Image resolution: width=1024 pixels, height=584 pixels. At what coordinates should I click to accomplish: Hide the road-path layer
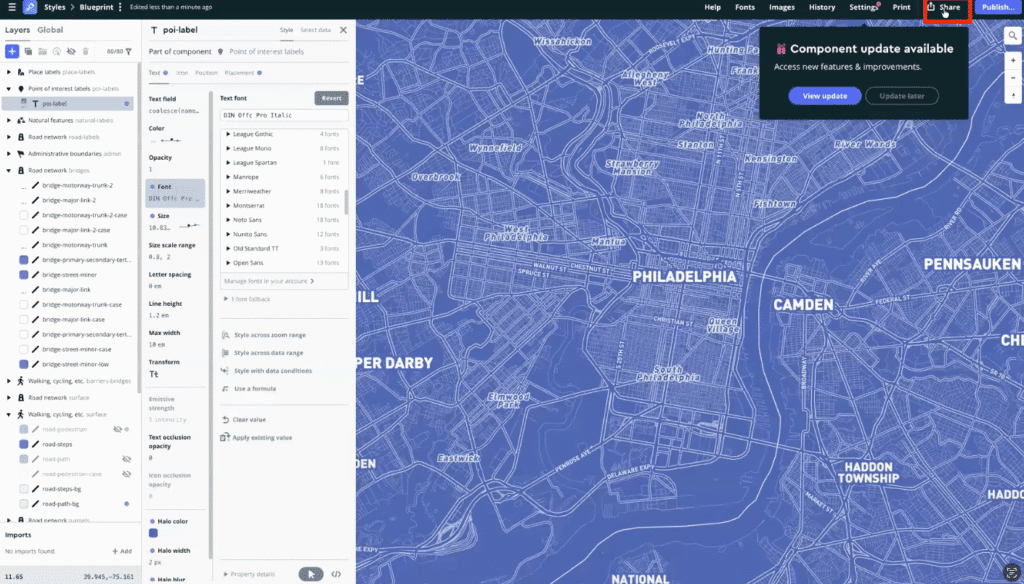point(126,458)
